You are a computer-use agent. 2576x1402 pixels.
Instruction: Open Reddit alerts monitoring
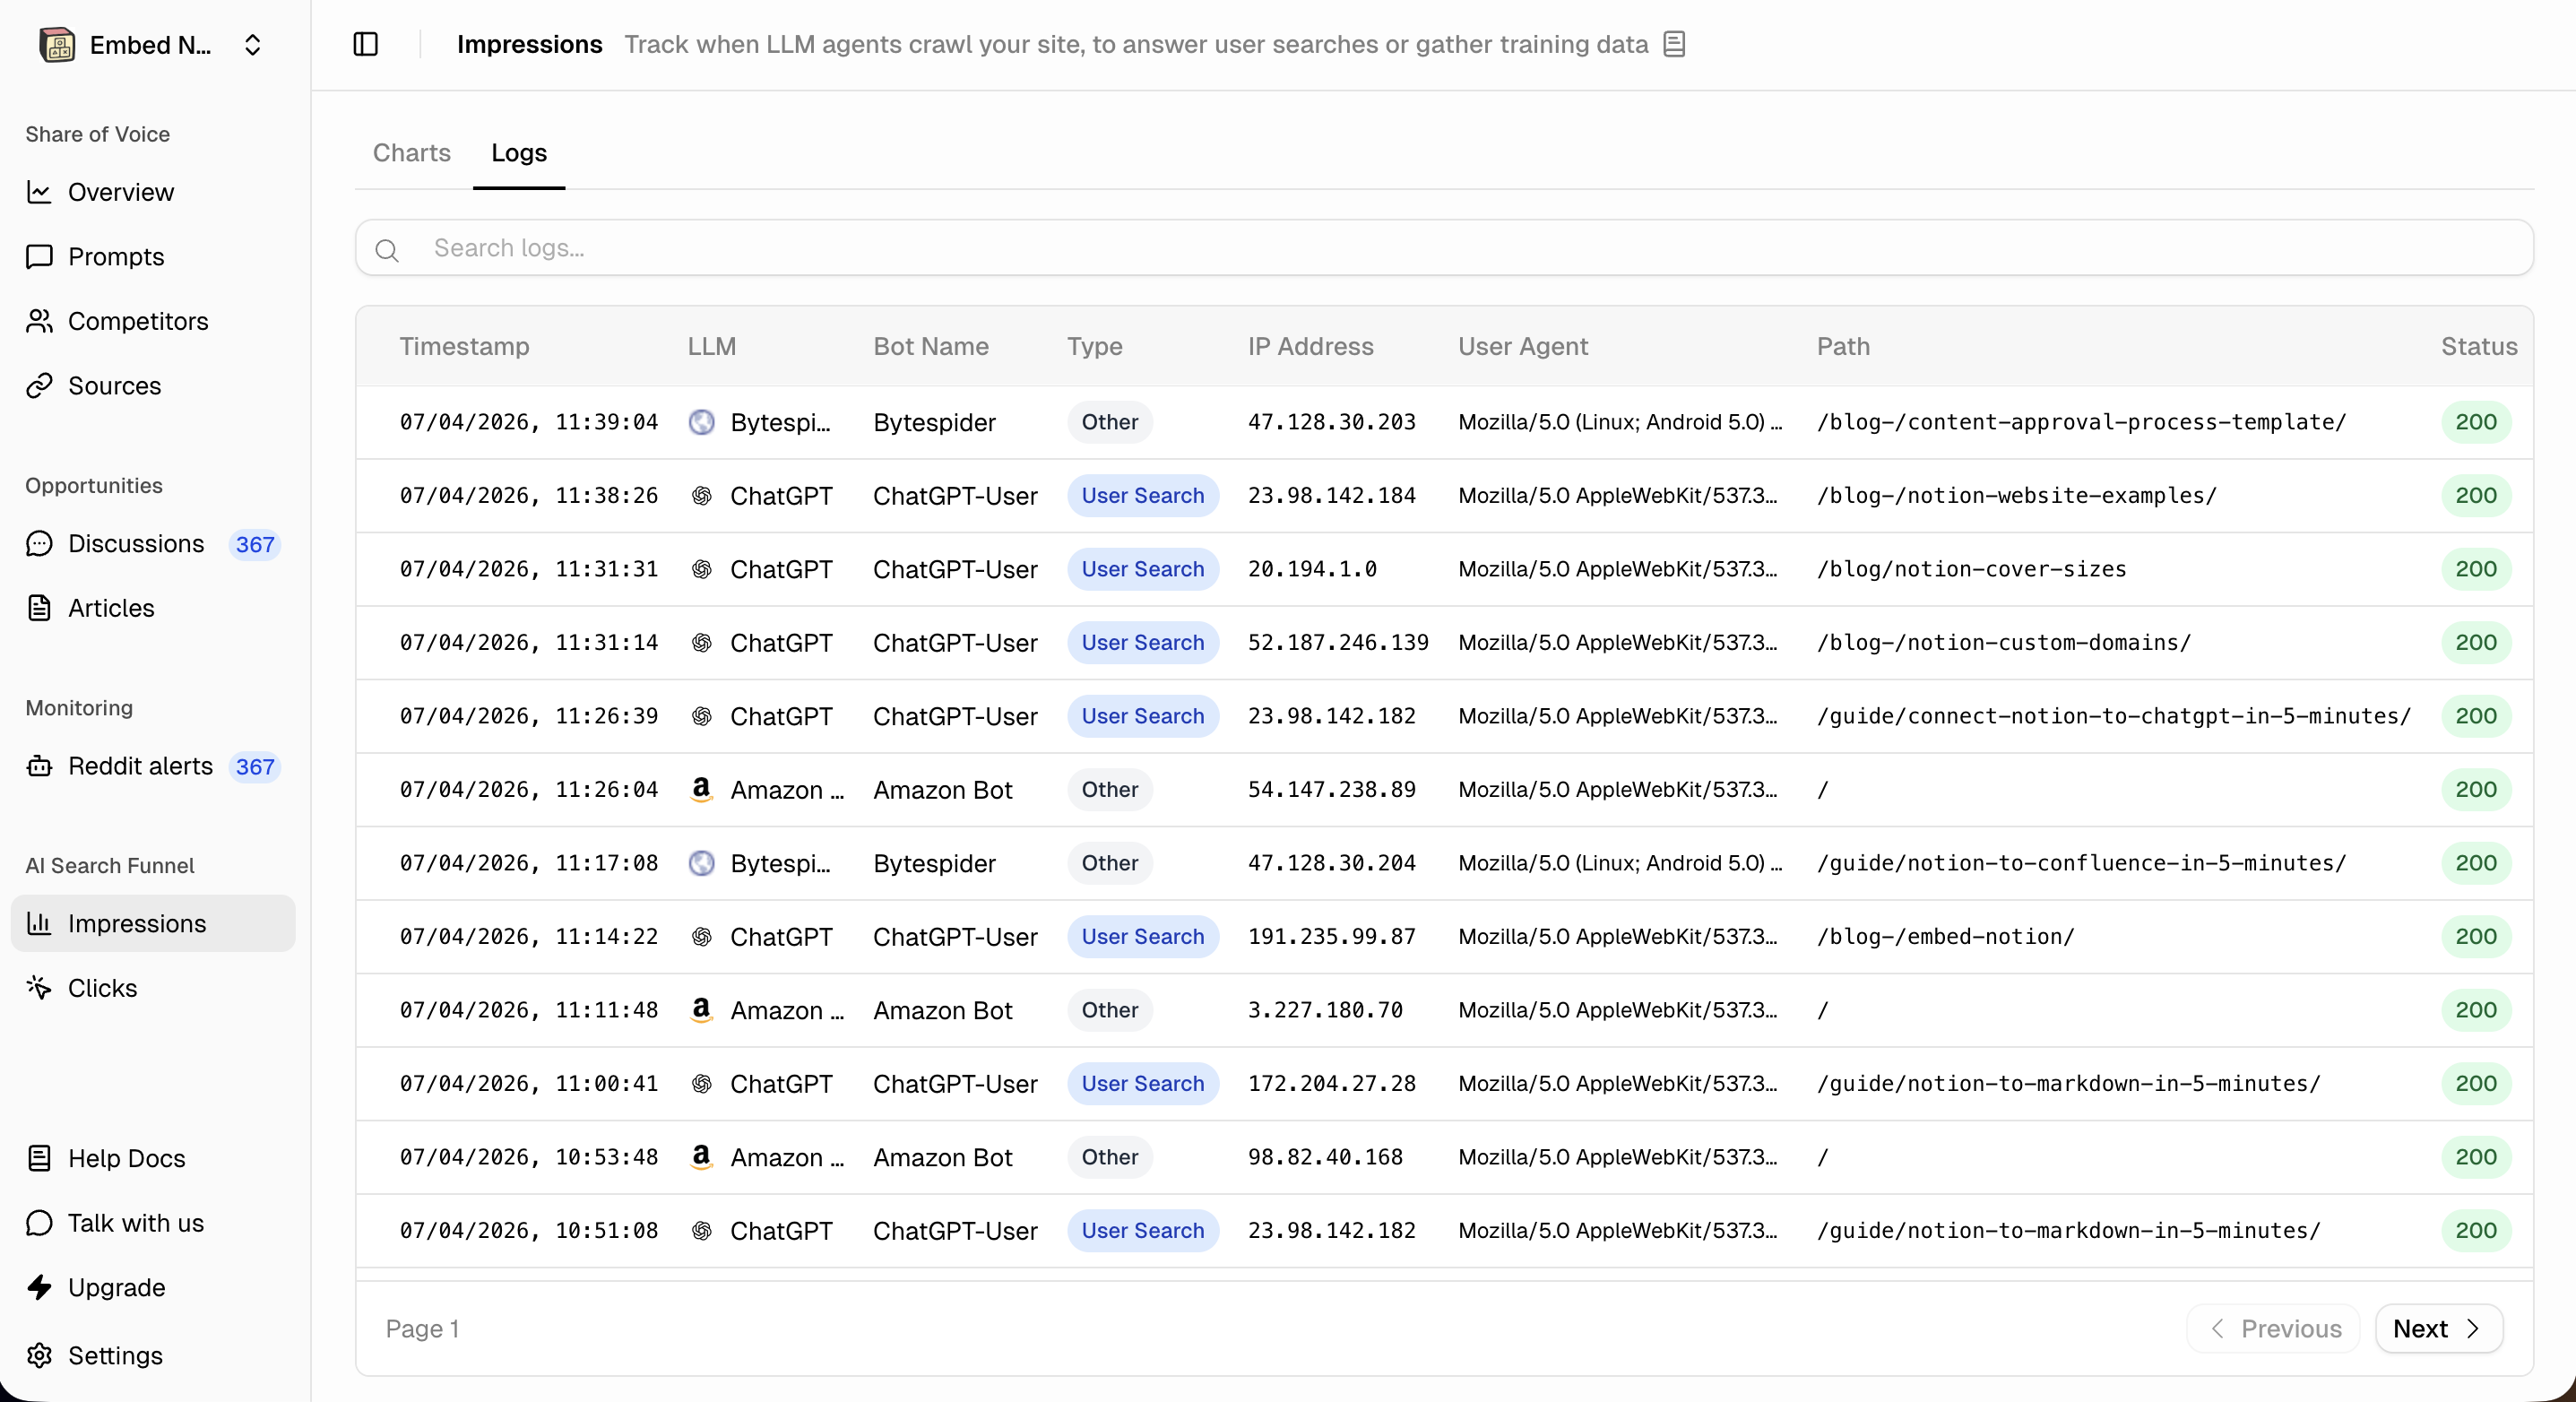pyautogui.click(x=139, y=766)
